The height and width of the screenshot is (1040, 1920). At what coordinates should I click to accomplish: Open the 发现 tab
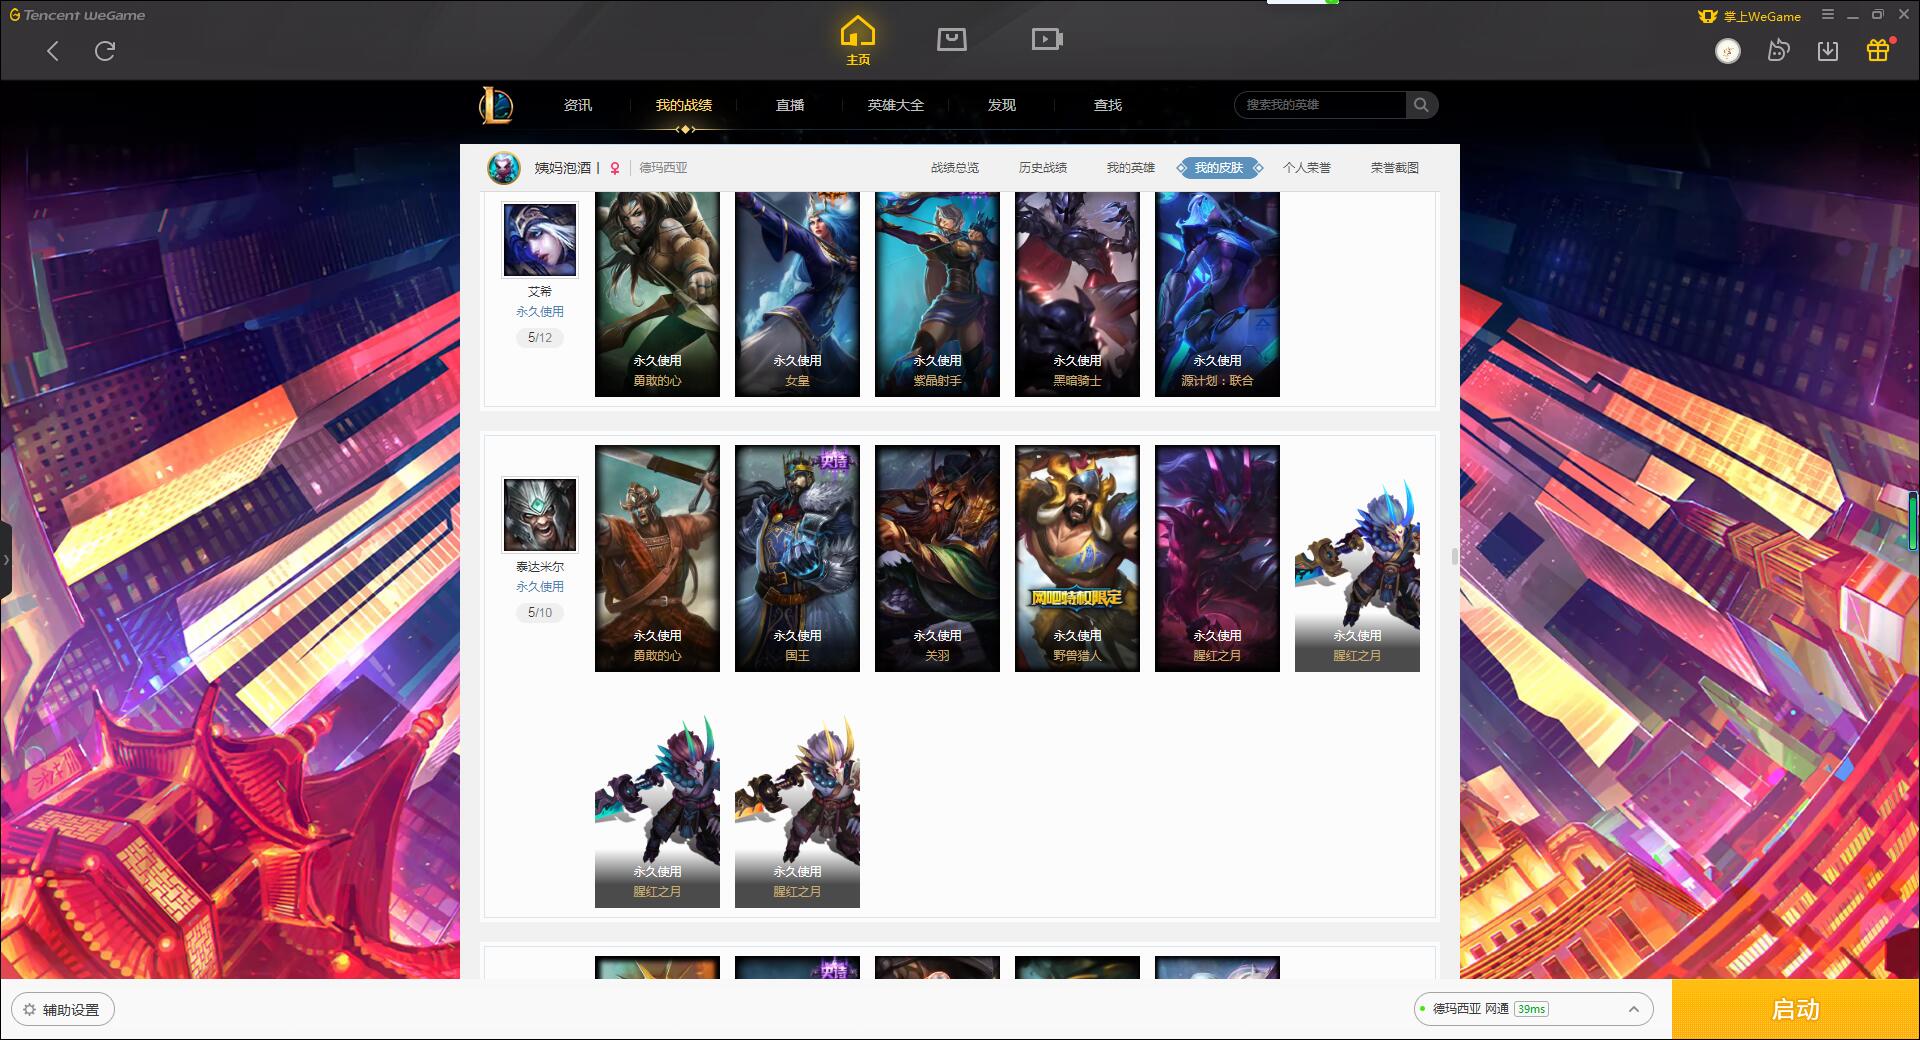tap(1002, 105)
